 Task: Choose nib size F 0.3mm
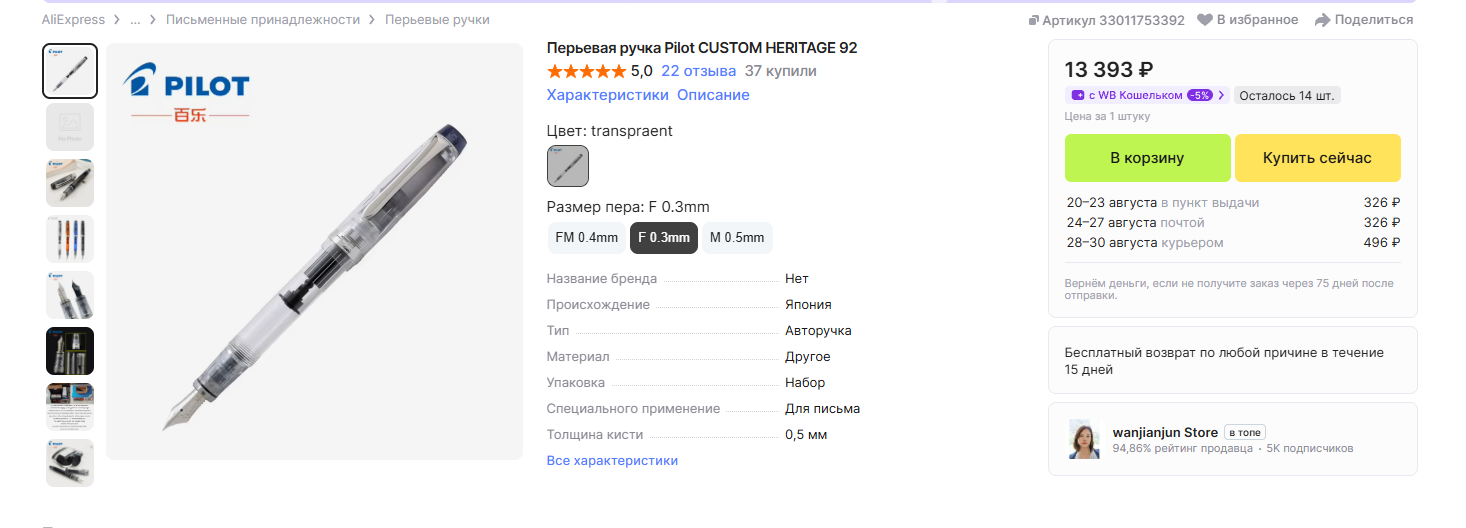click(x=664, y=238)
